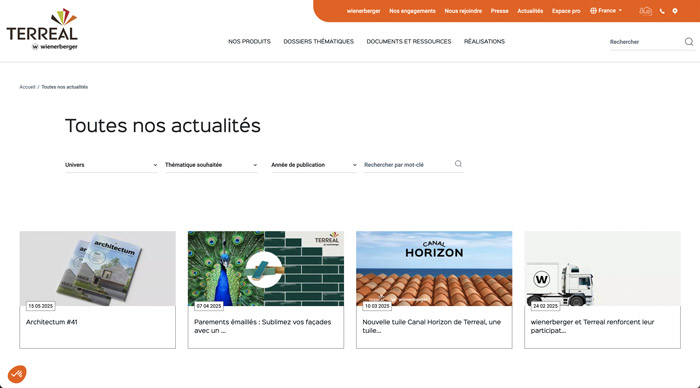Expand the Année de publication dropdown
This screenshot has height=388, width=700.
point(314,165)
